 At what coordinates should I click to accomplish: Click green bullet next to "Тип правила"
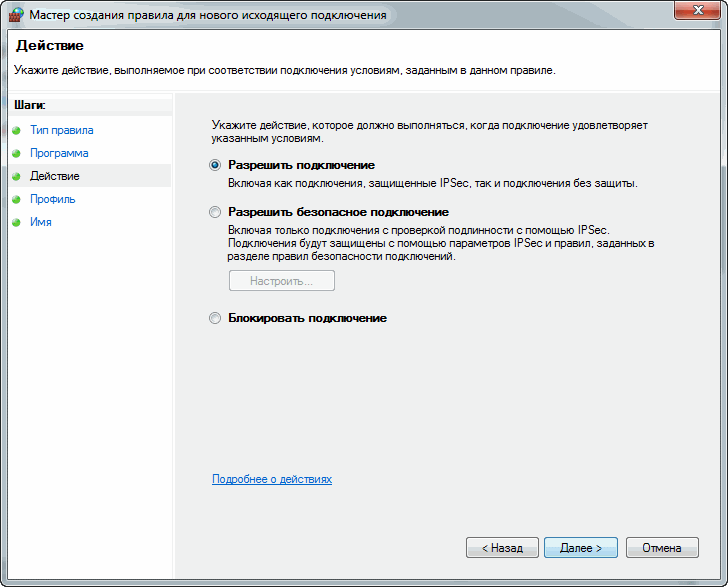[x=16, y=130]
